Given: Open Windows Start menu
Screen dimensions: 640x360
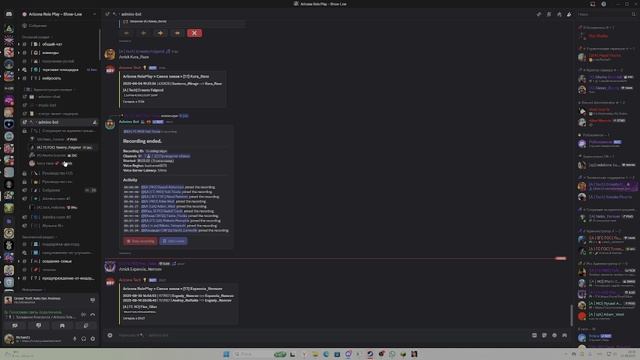Looking at the screenshot, I should (x=226, y=354).
